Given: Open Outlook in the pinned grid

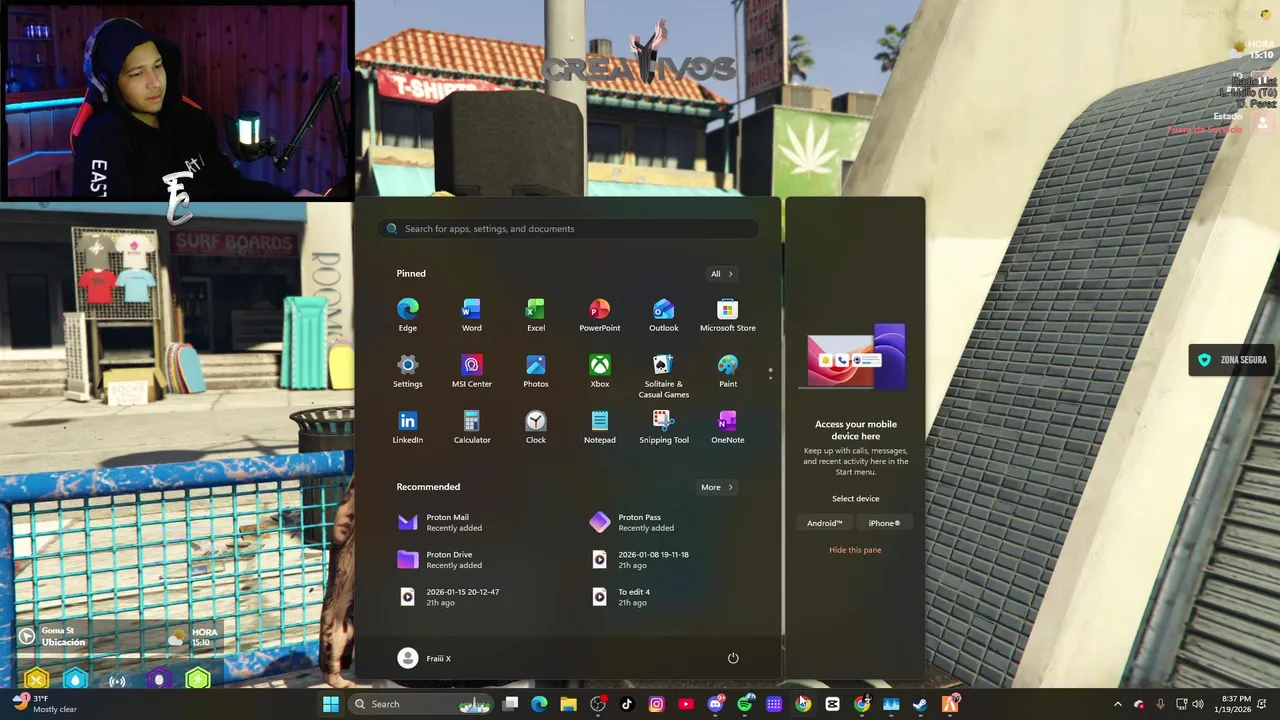Looking at the screenshot, I should click(663, 315).
